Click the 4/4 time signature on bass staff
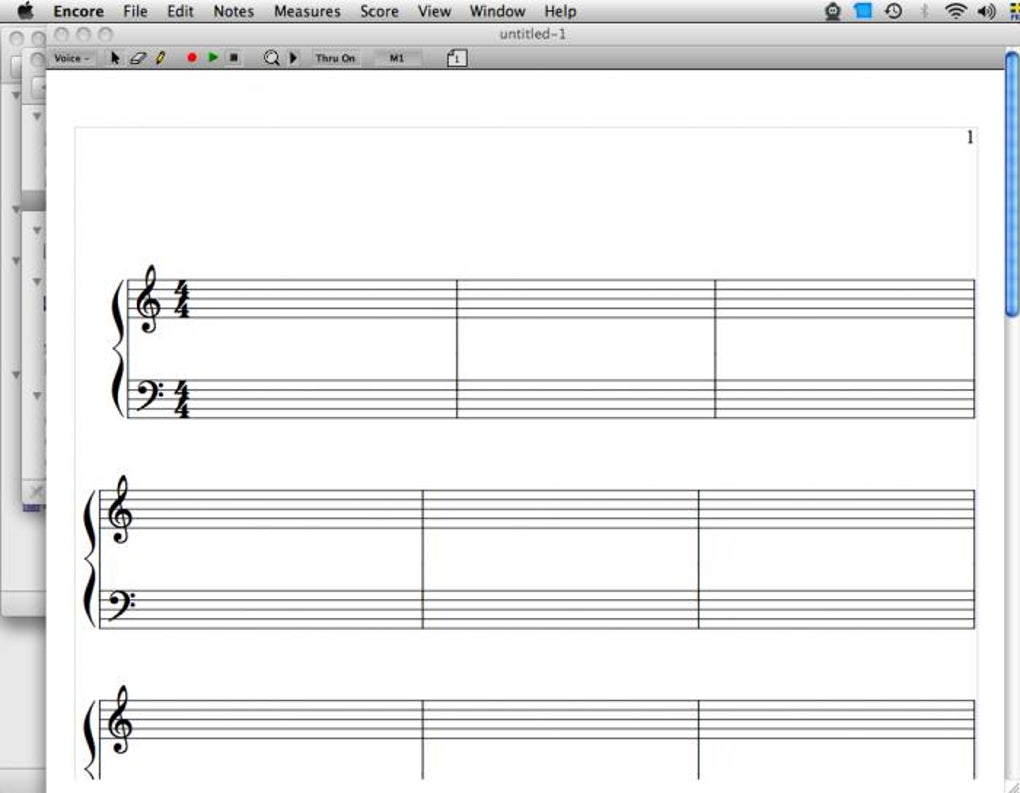Image resolution: width=1020 pixels, height=793 pixels. click(x=182, y=399)
